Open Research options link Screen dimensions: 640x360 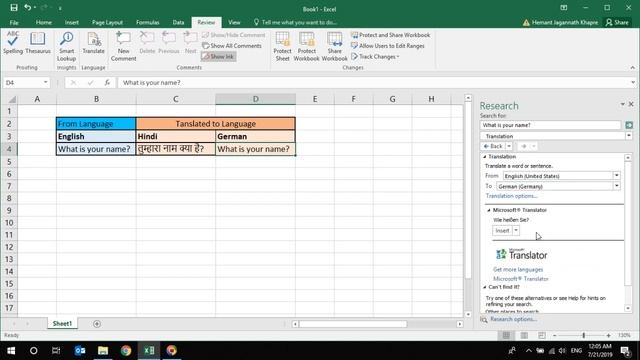[513, 319]
